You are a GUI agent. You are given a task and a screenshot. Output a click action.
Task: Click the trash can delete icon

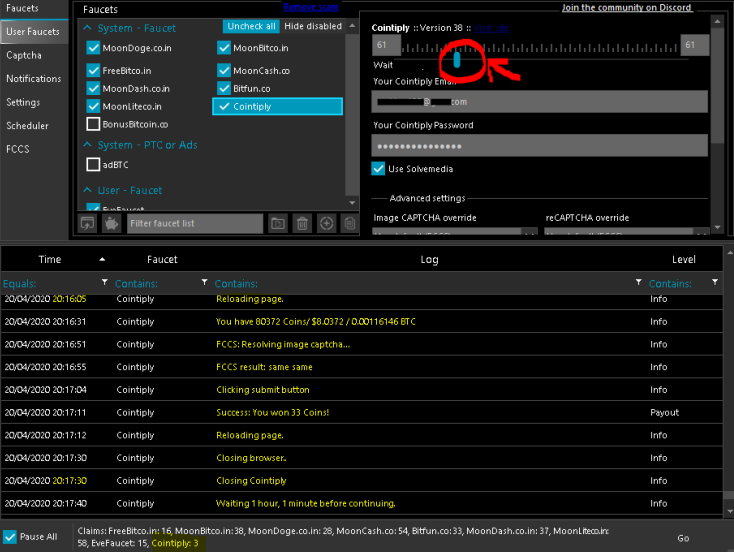click(302, 223)
